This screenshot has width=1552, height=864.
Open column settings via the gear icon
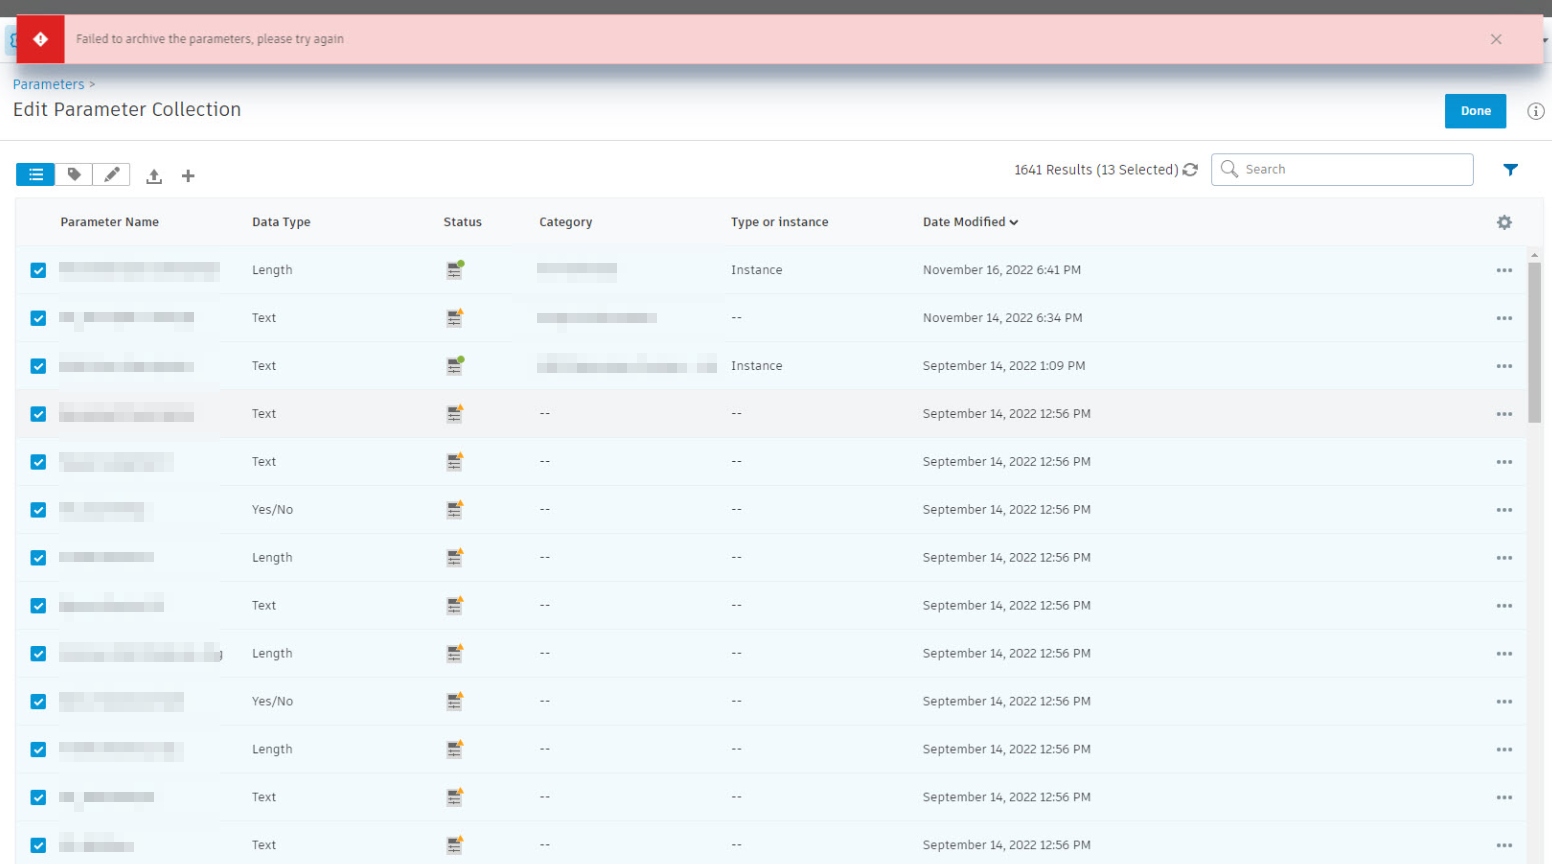[1505, 222]
